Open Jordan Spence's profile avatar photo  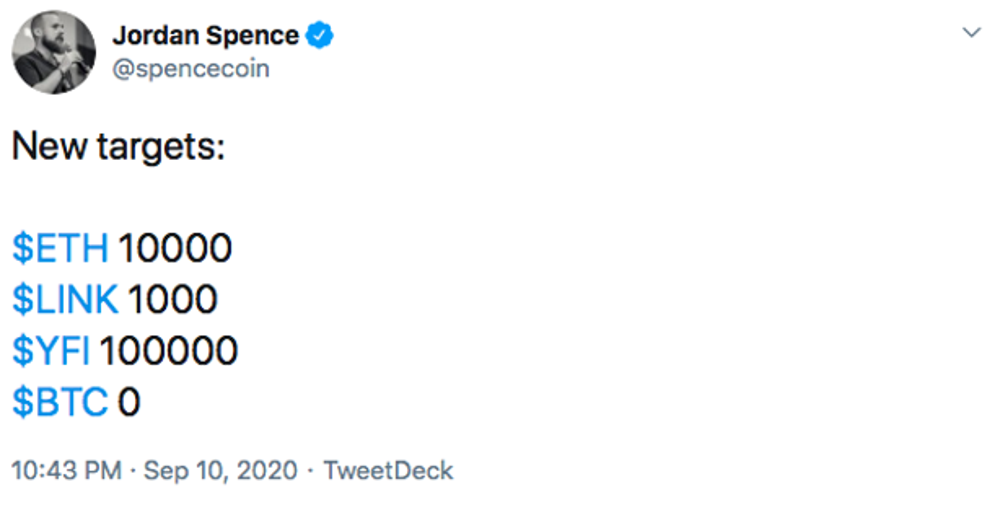coord(54,52)
